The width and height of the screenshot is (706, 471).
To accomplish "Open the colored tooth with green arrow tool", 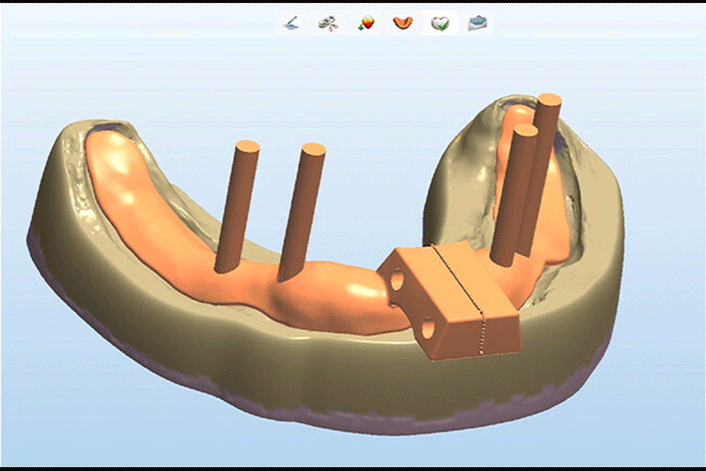I will click(365, 22).
